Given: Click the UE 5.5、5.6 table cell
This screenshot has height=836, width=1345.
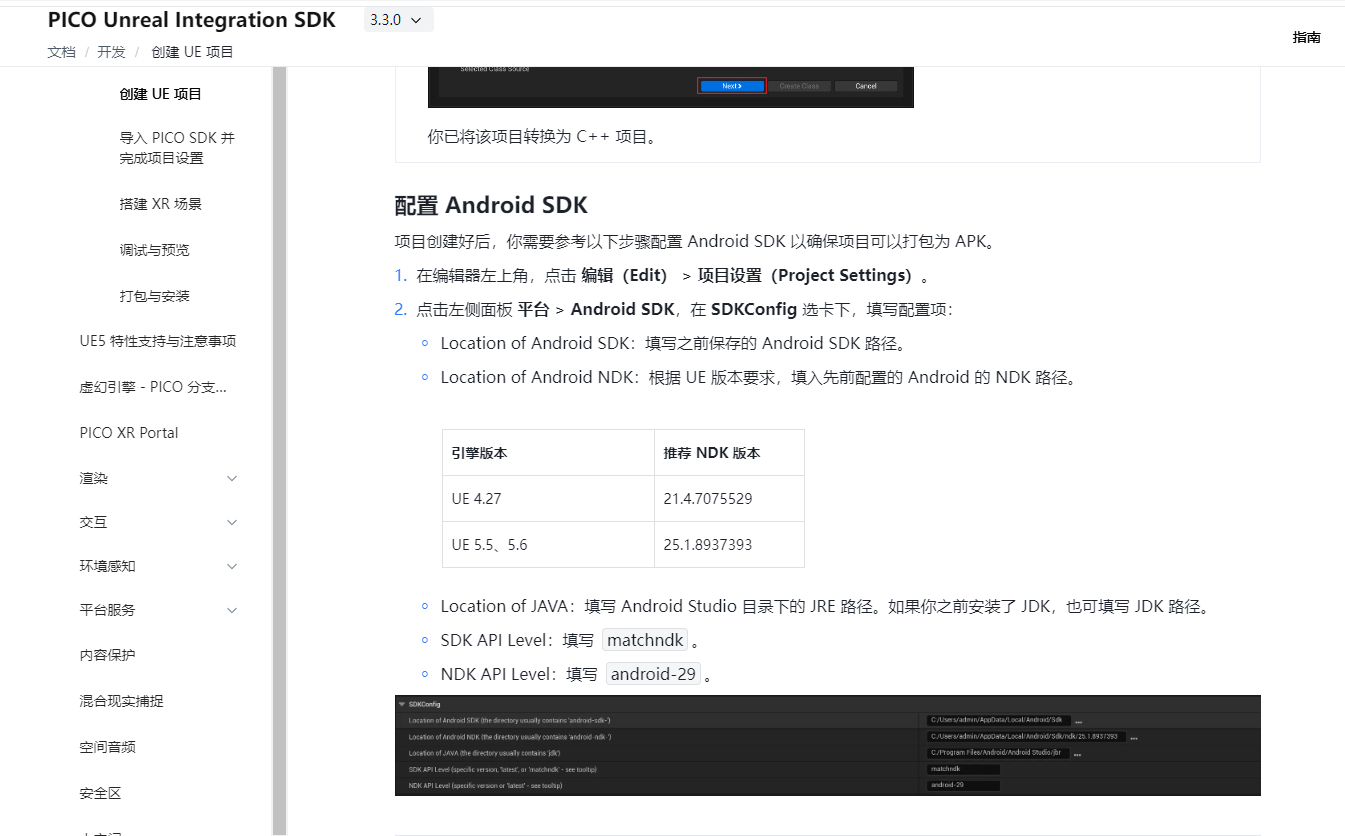Looking at the screenshot, I should pos(548,545).
